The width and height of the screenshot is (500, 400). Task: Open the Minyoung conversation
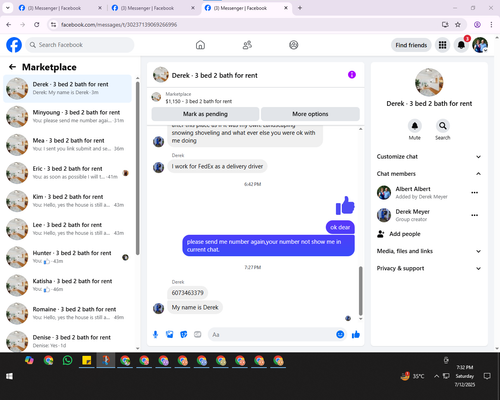coord(67,116)
